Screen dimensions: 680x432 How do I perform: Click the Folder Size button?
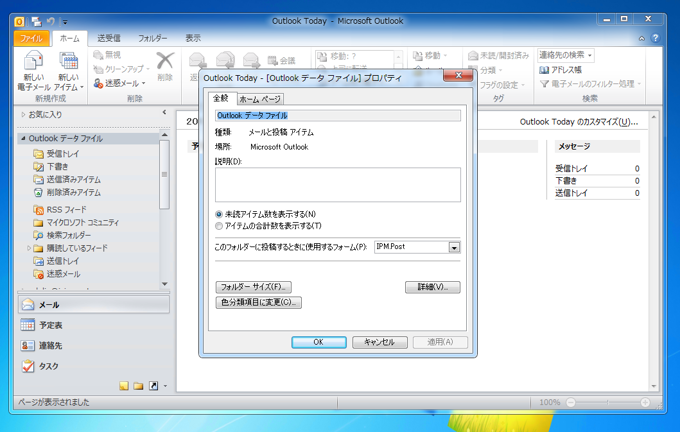[253, 287]
